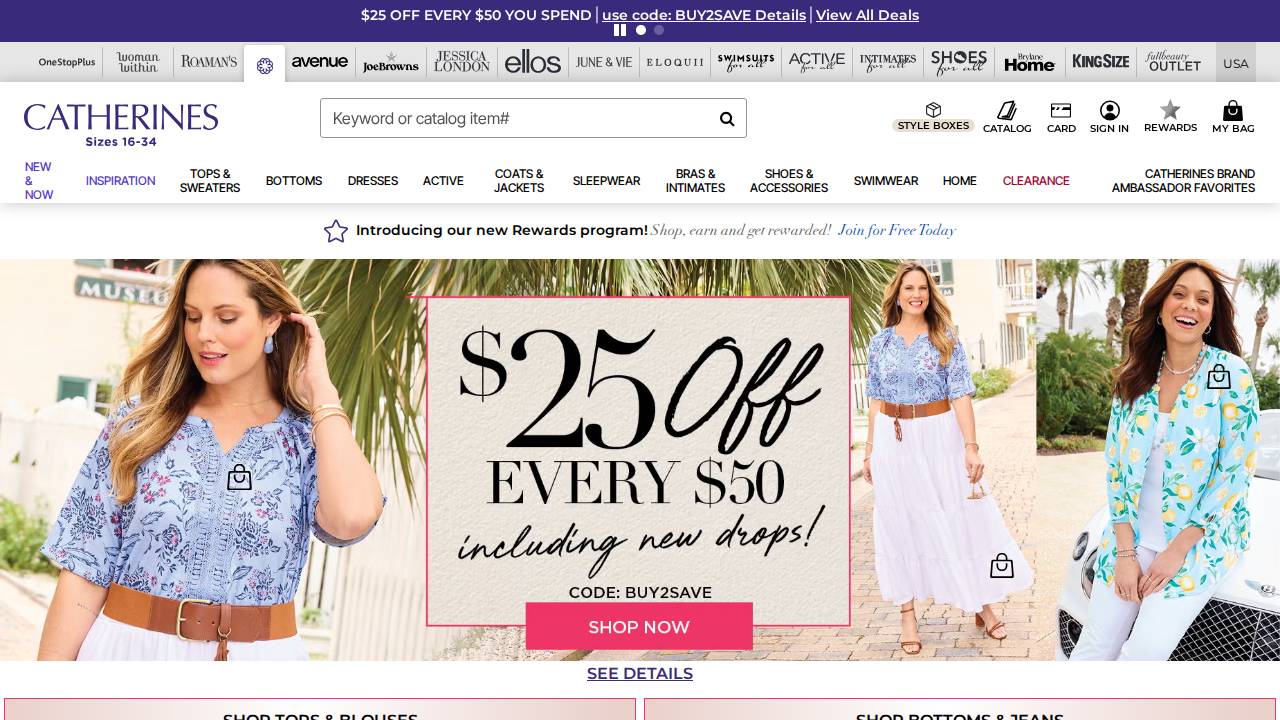Click the search magnifier icon
The width and height of the screenshot is (1280, 720).
[727, 119]
